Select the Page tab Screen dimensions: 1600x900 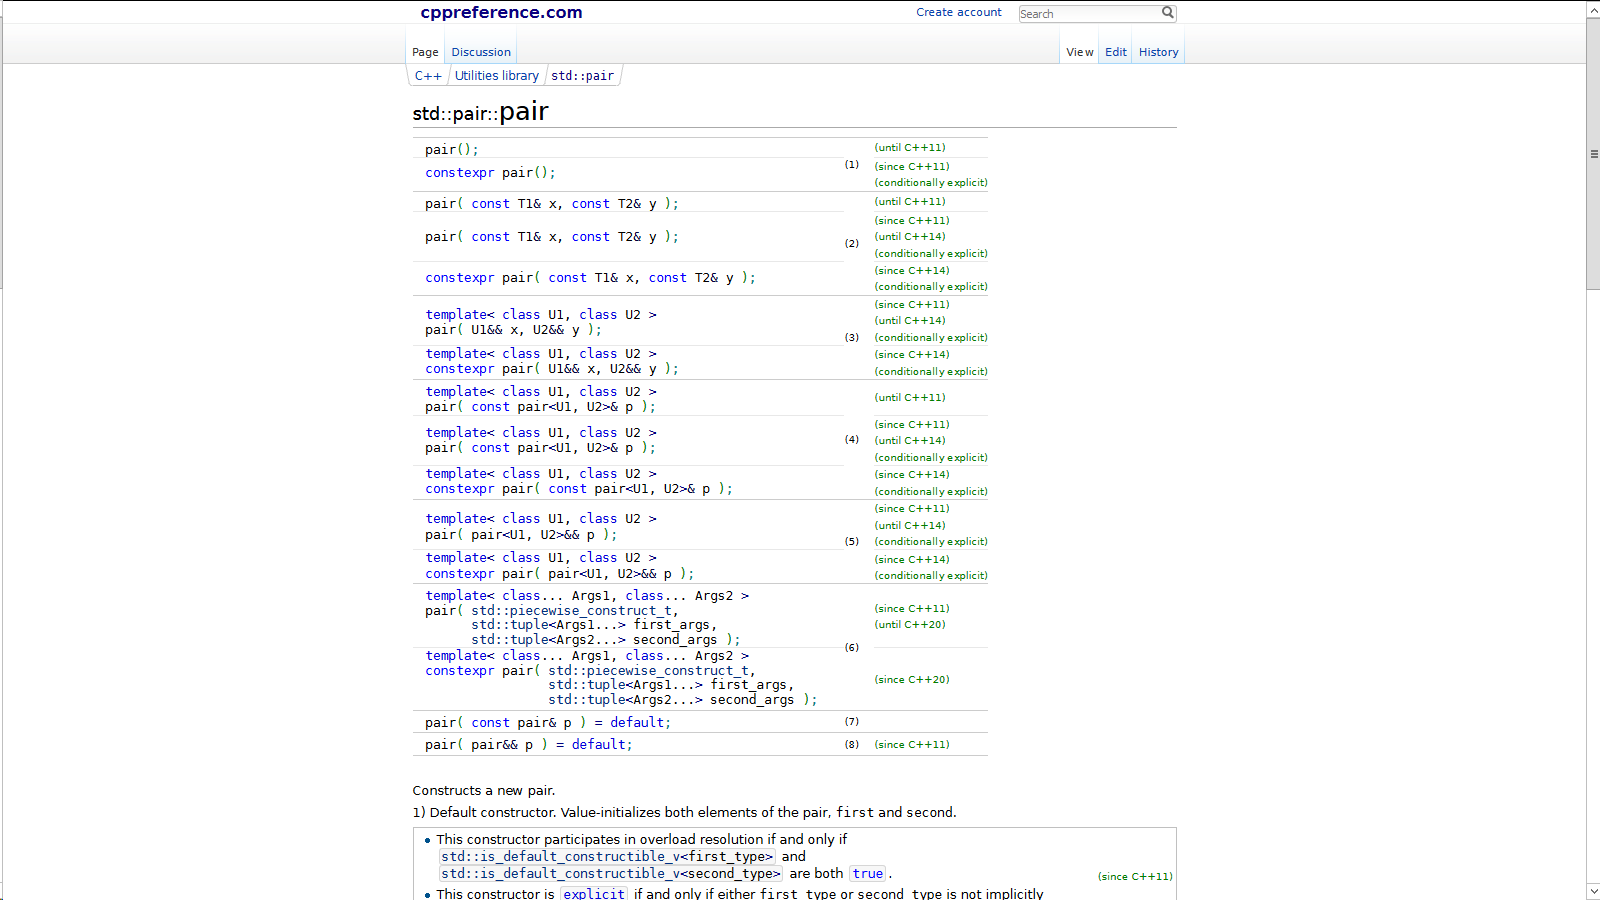(425, 52)
